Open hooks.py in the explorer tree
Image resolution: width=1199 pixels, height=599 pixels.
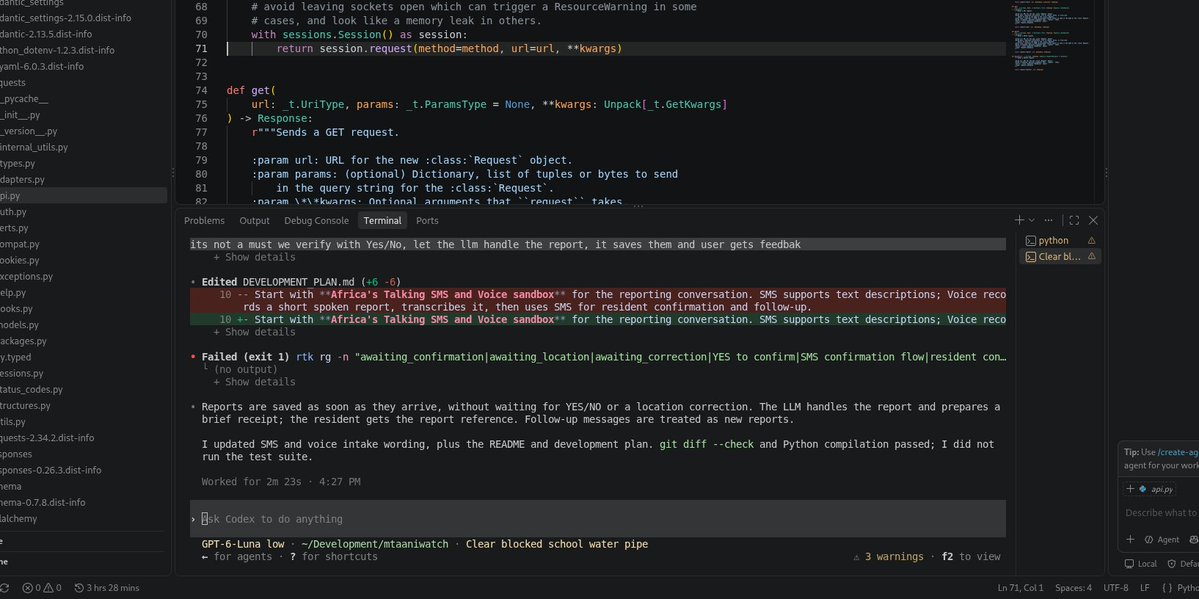pos(17,309)
